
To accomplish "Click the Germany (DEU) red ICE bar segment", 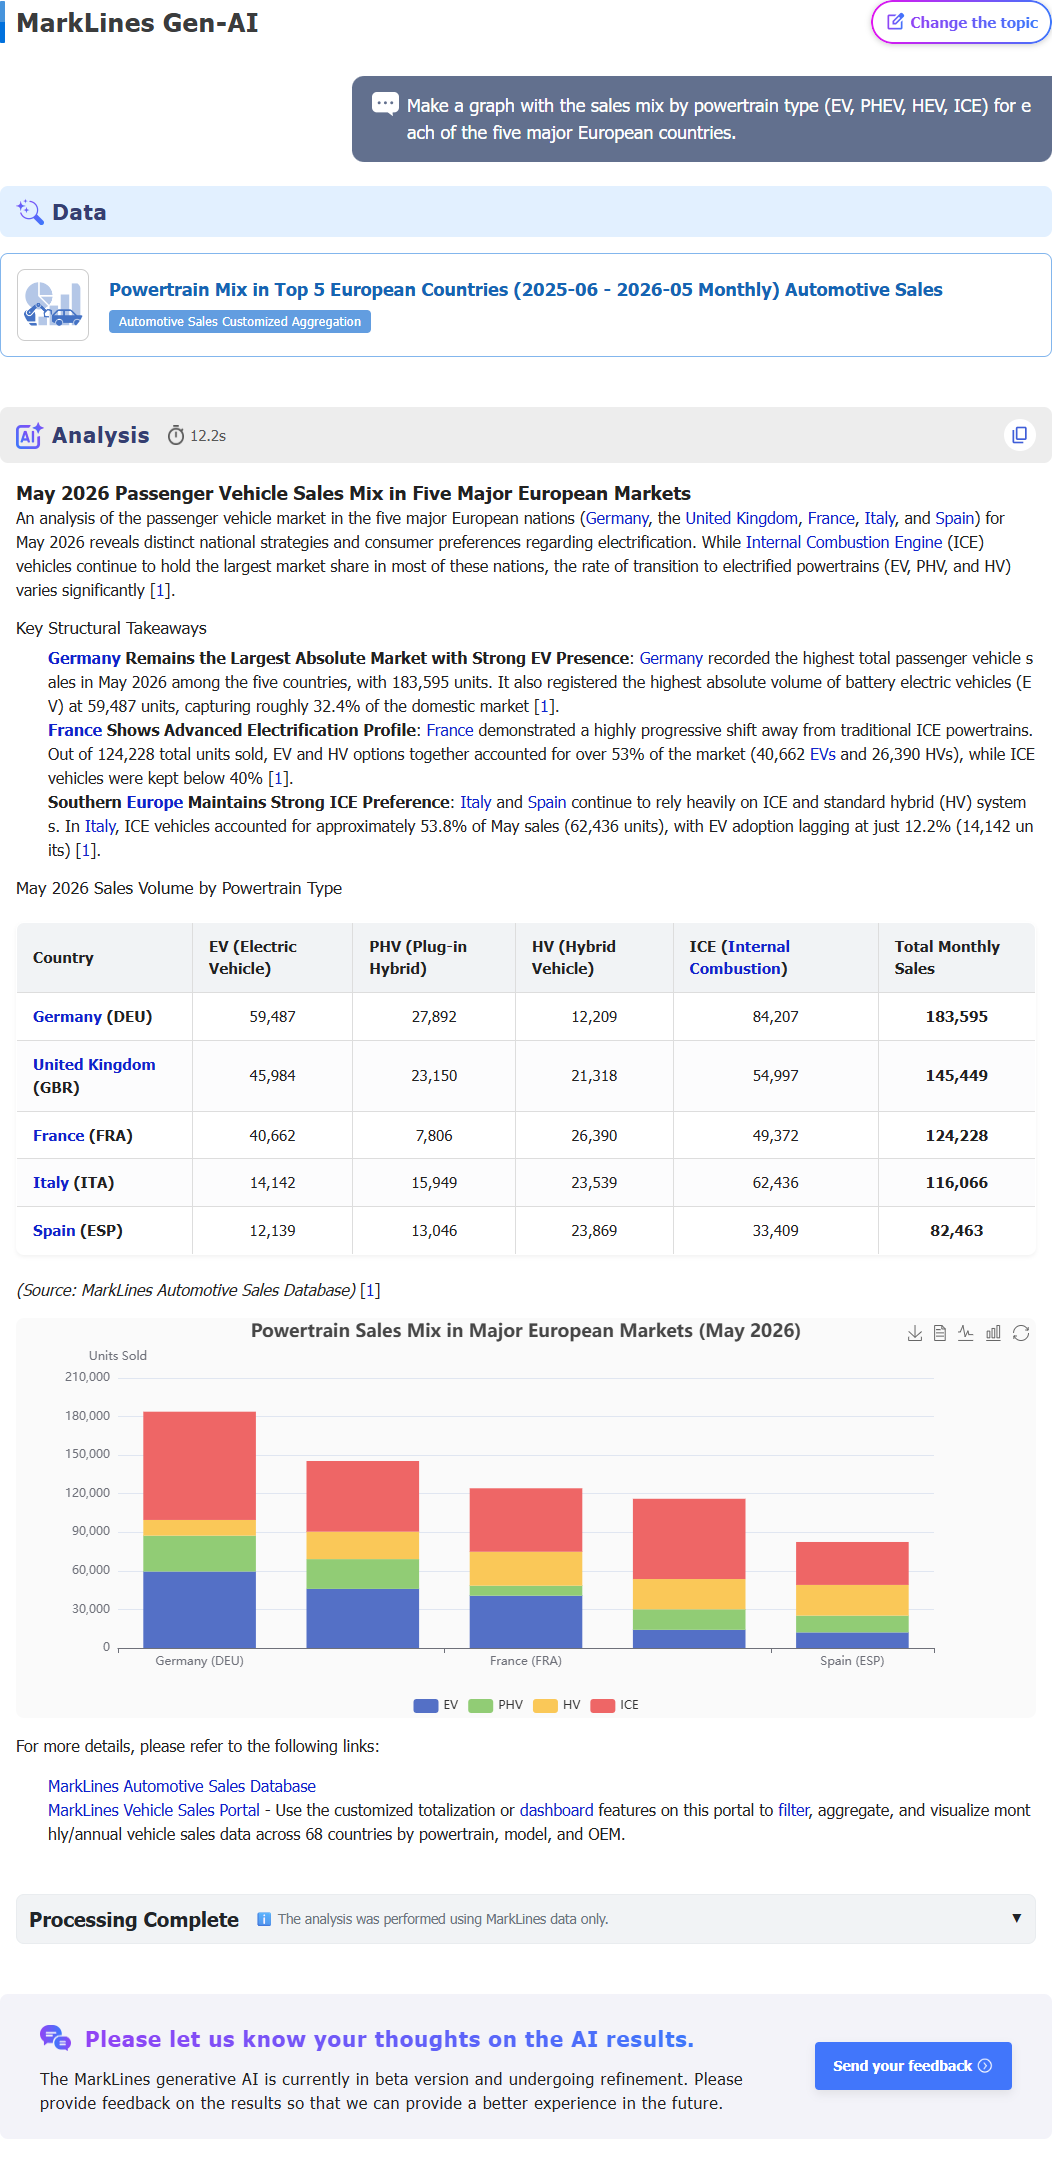I will click(199, 1465).
